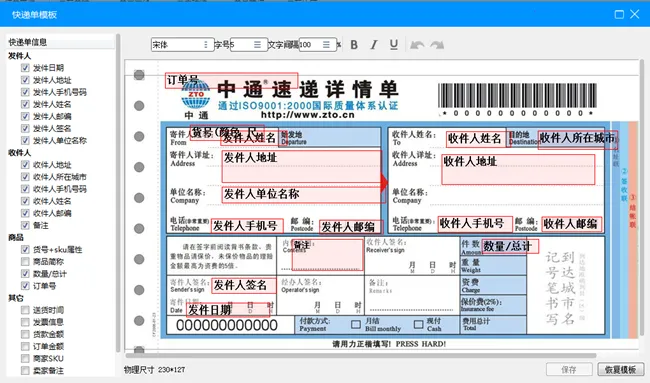Uncheck the 发件人地址 checkbox
This screenshot has height=383, width=650.
(25, 80)
